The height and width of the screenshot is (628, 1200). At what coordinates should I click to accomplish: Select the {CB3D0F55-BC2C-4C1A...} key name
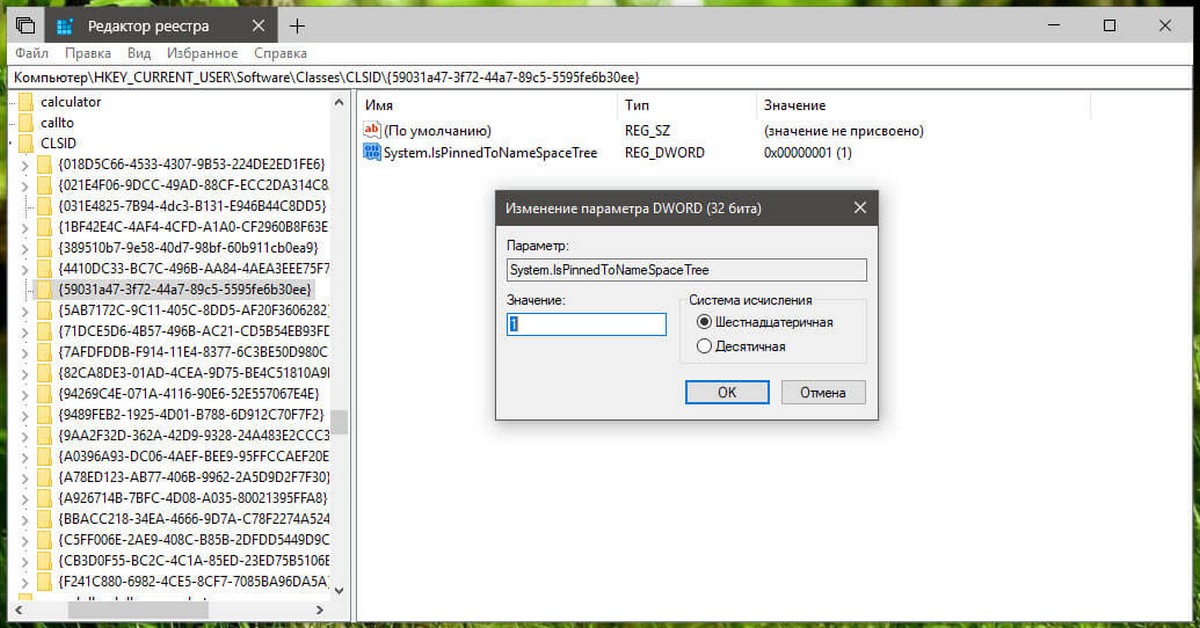click(x=194, y=560)
